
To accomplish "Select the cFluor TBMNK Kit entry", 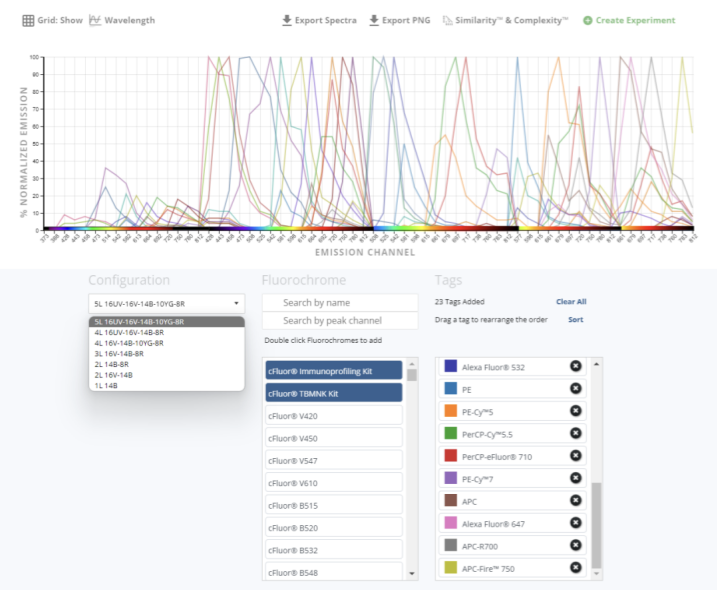I will (334, 393).
